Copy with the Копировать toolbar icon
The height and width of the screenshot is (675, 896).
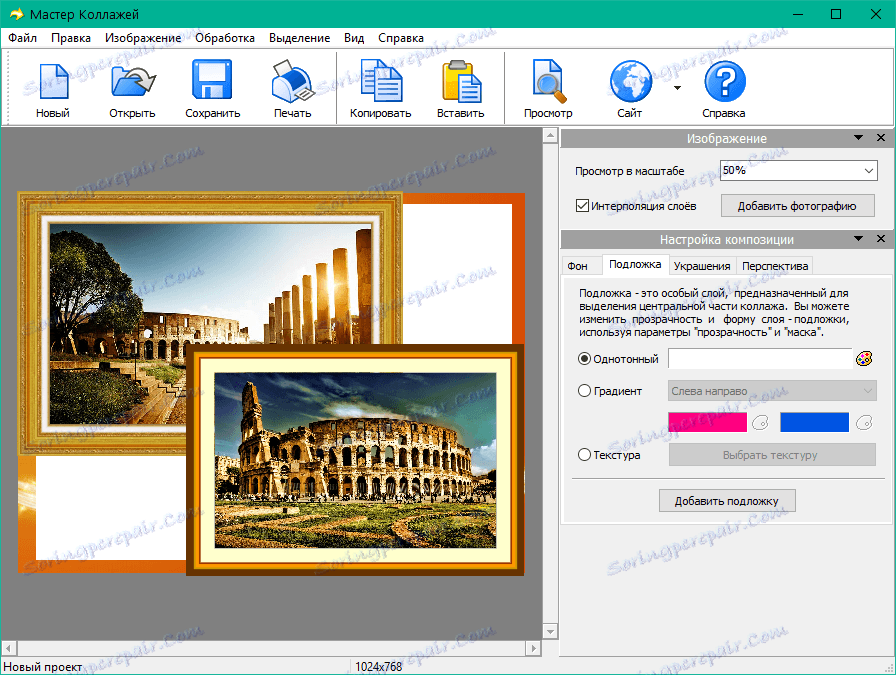[x=382, y=81]
